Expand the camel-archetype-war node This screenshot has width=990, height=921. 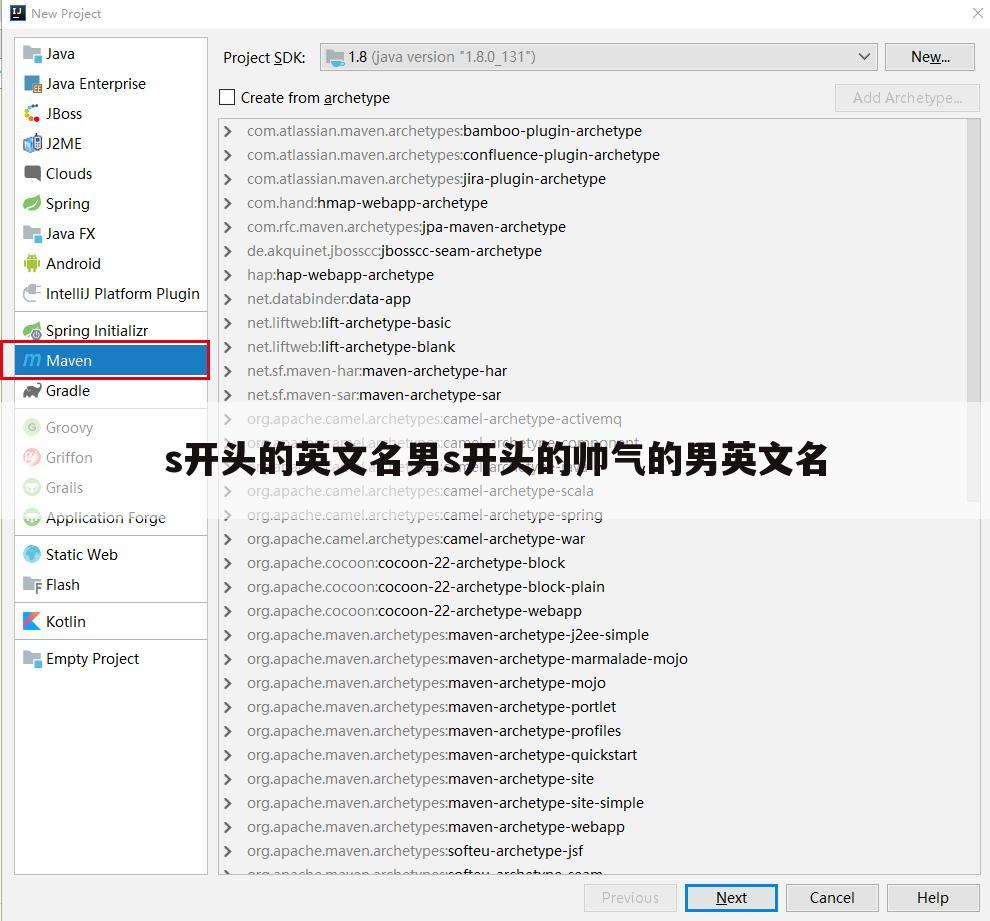228,539
